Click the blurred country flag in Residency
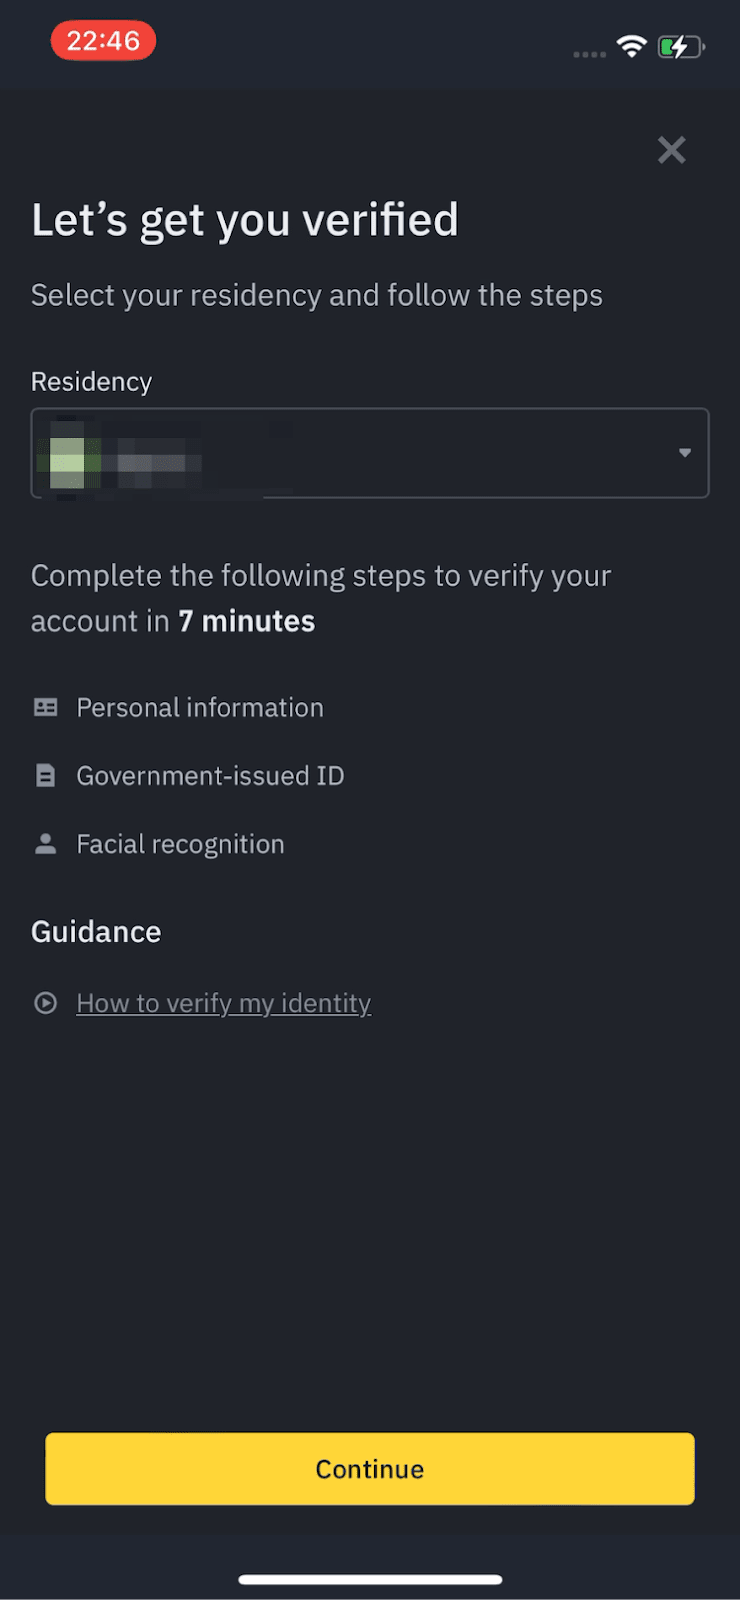 click(68, 455)
